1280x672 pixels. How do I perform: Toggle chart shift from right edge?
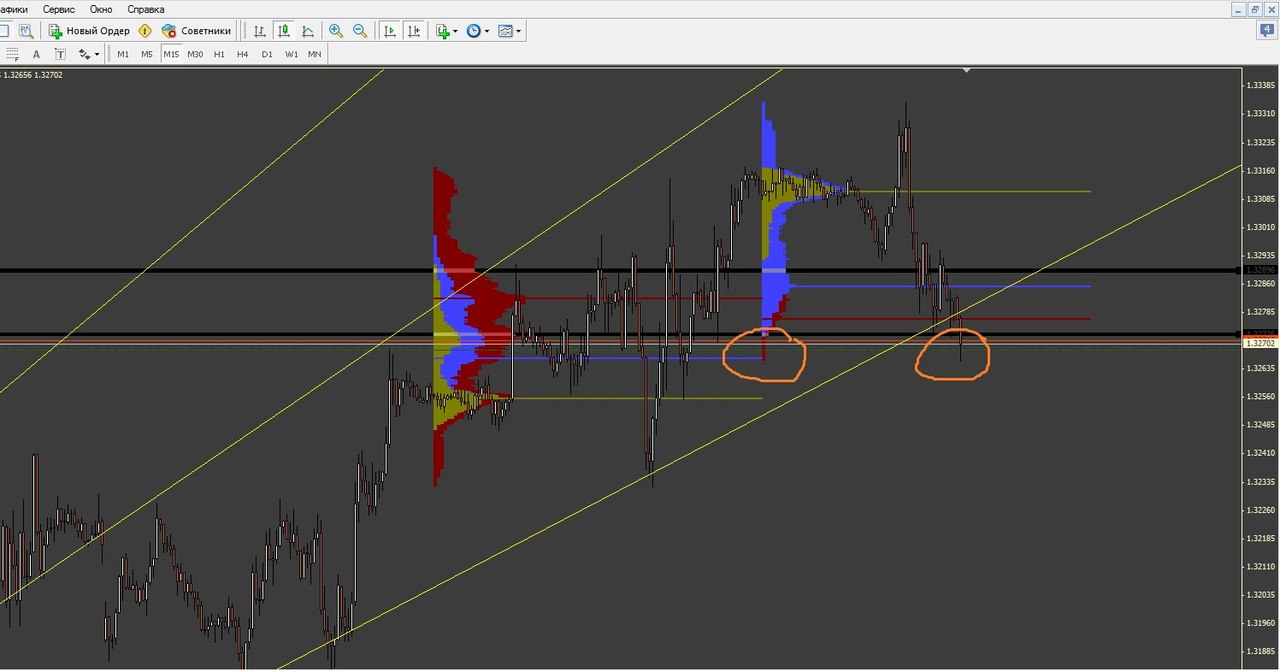point(414,31)
